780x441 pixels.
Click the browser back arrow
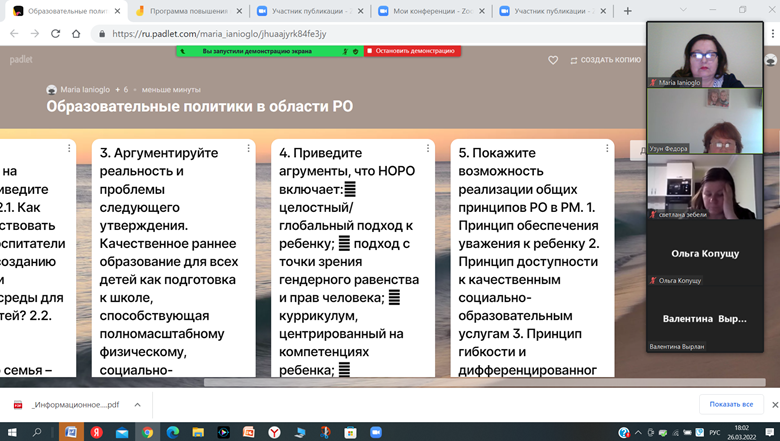pos(14,33)
